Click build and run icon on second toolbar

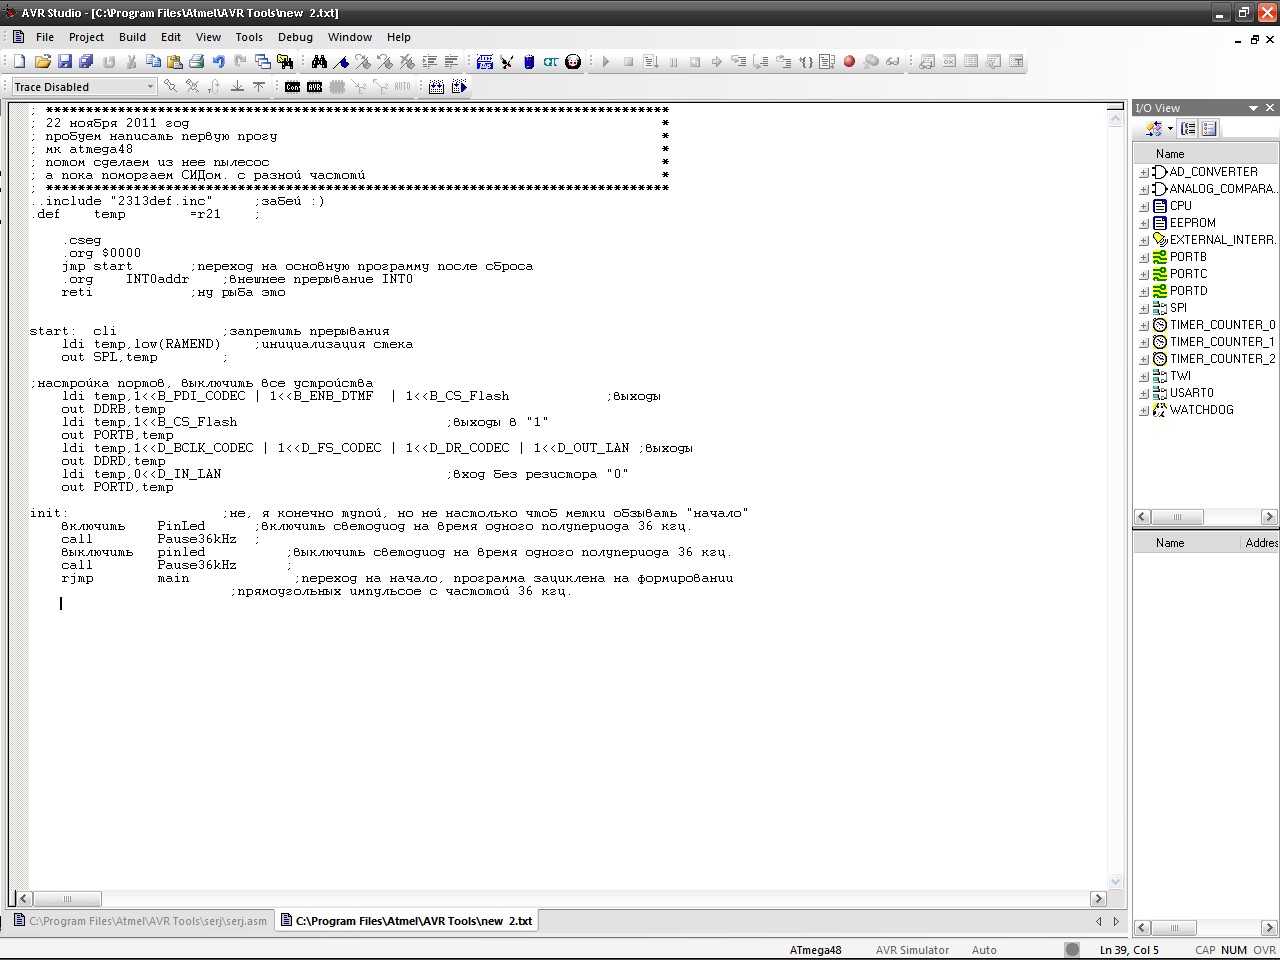pos(459,87)
